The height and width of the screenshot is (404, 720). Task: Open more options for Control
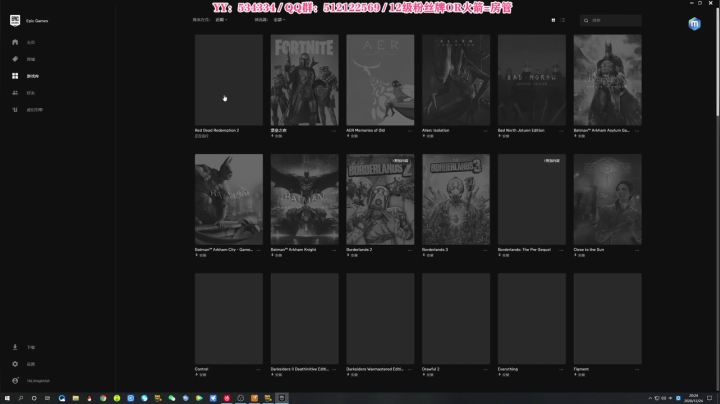(258, 370)
